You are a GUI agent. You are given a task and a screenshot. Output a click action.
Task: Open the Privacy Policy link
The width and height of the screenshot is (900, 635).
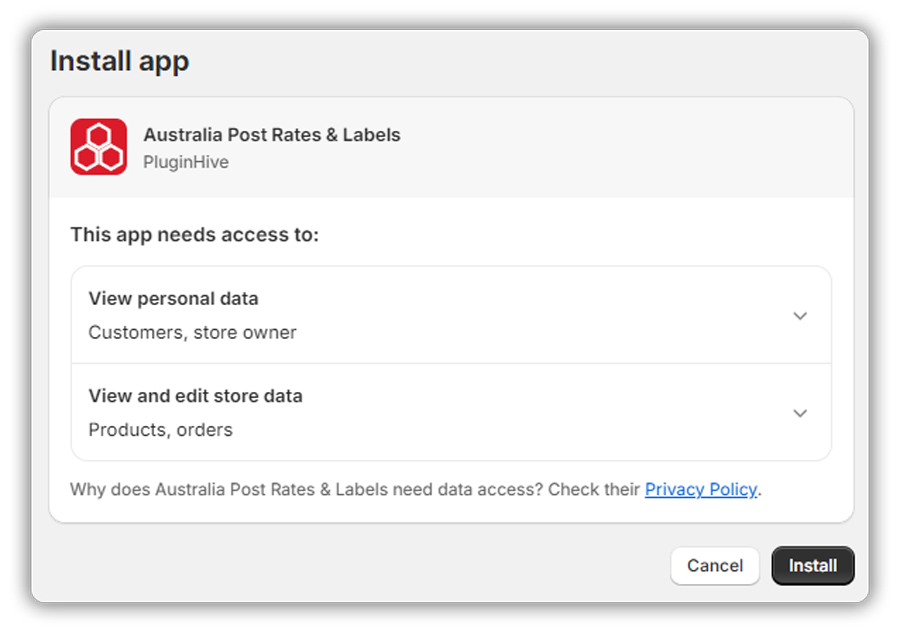(x=701, y=489)
